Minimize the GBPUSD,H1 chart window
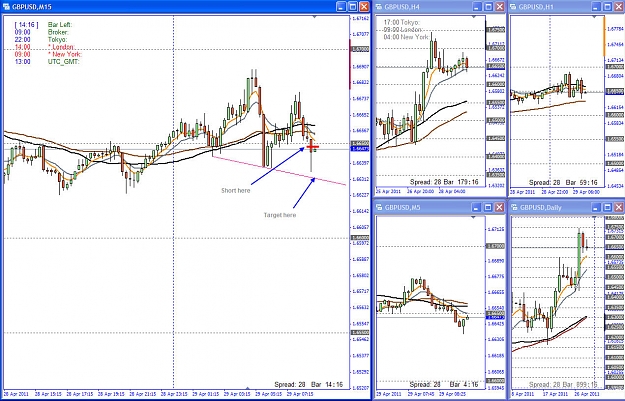This screenshot has width=625, height=401. click(x=596, y=6)
